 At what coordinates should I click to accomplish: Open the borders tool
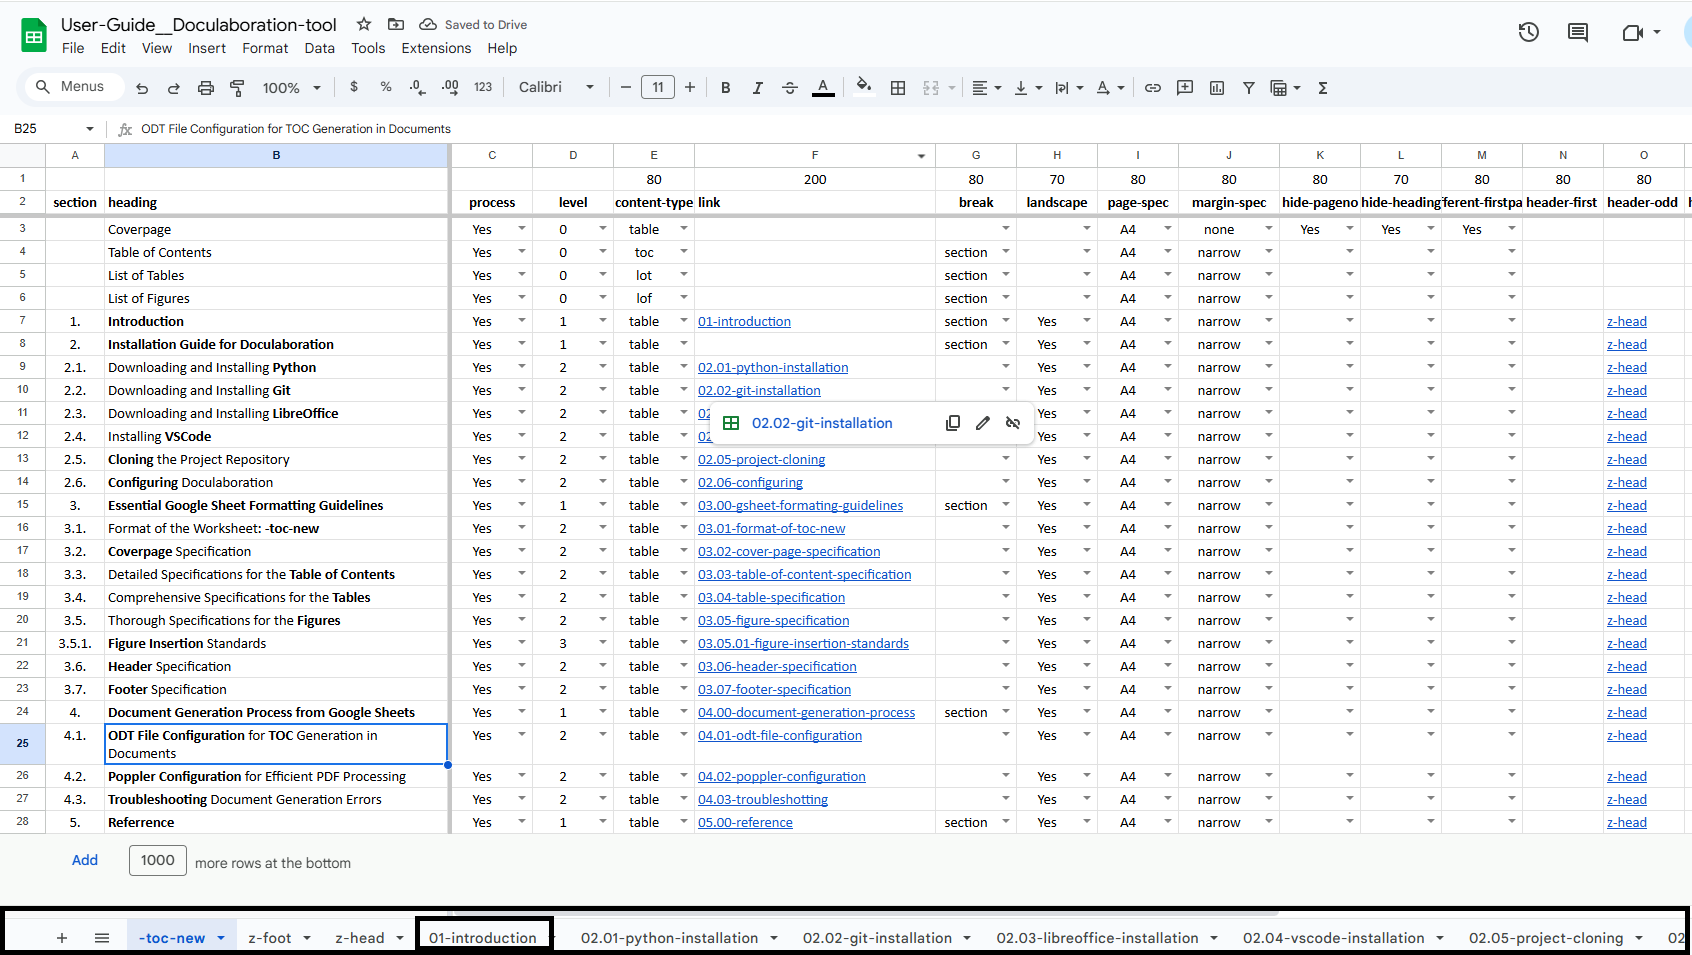point(898,88)
